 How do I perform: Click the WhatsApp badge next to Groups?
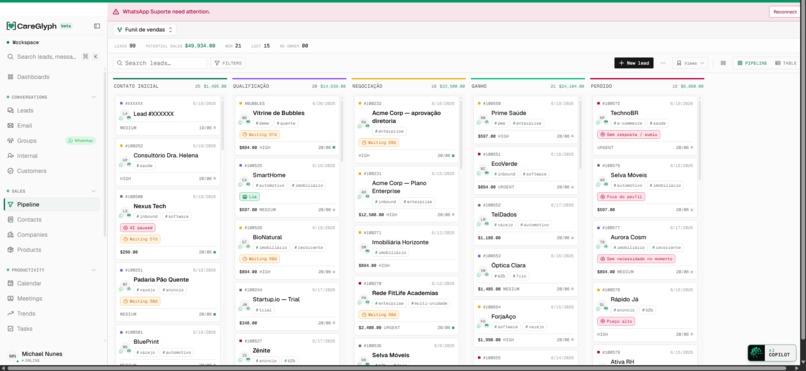[x=80, y=140]
